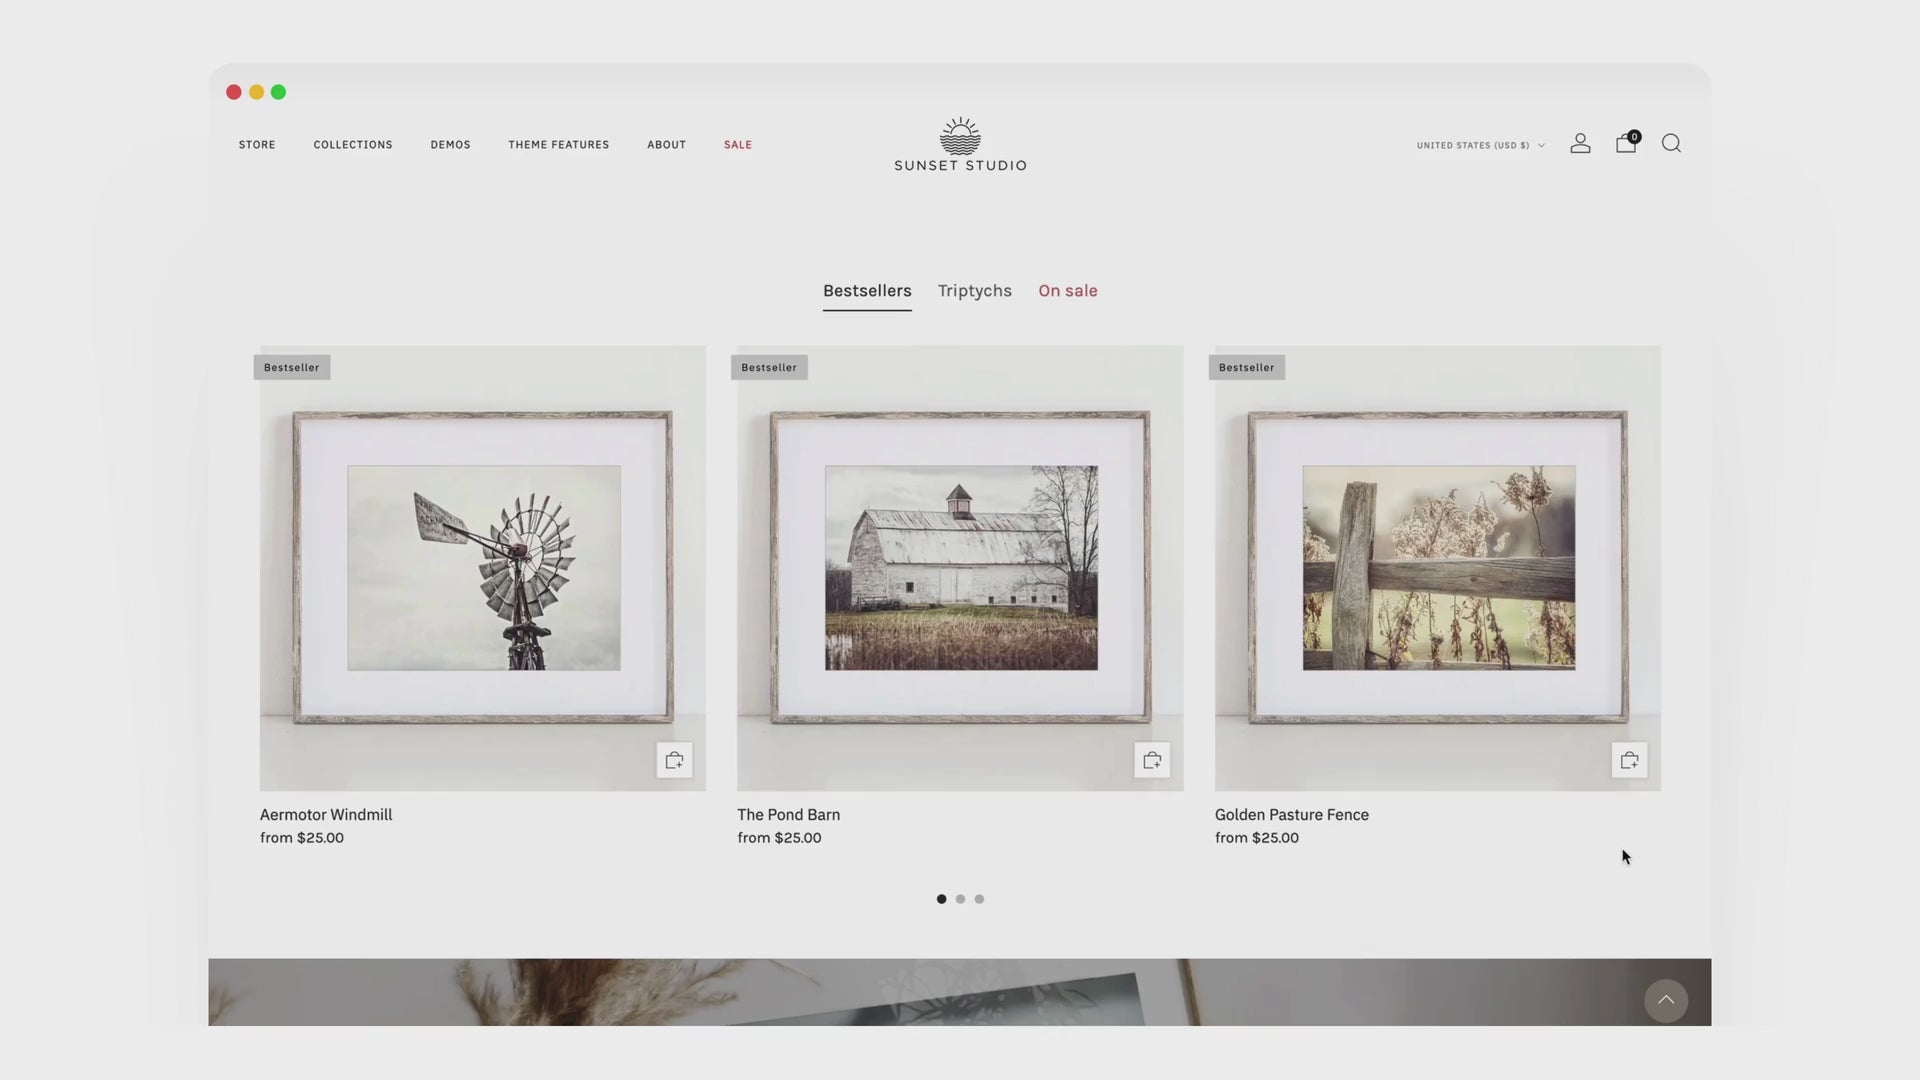Open the Sale link in navigation

738,145
